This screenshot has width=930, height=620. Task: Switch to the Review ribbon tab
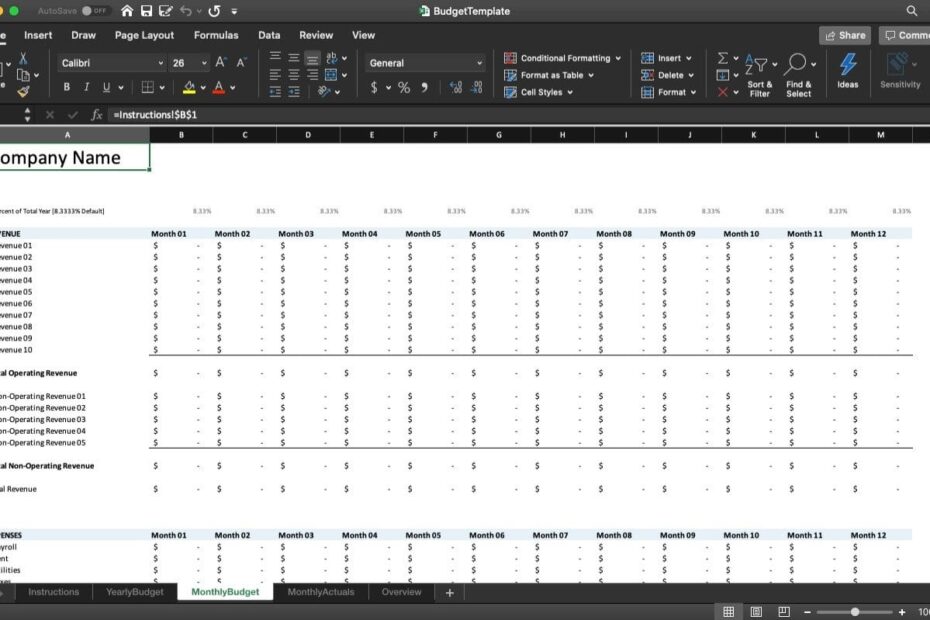316,34
